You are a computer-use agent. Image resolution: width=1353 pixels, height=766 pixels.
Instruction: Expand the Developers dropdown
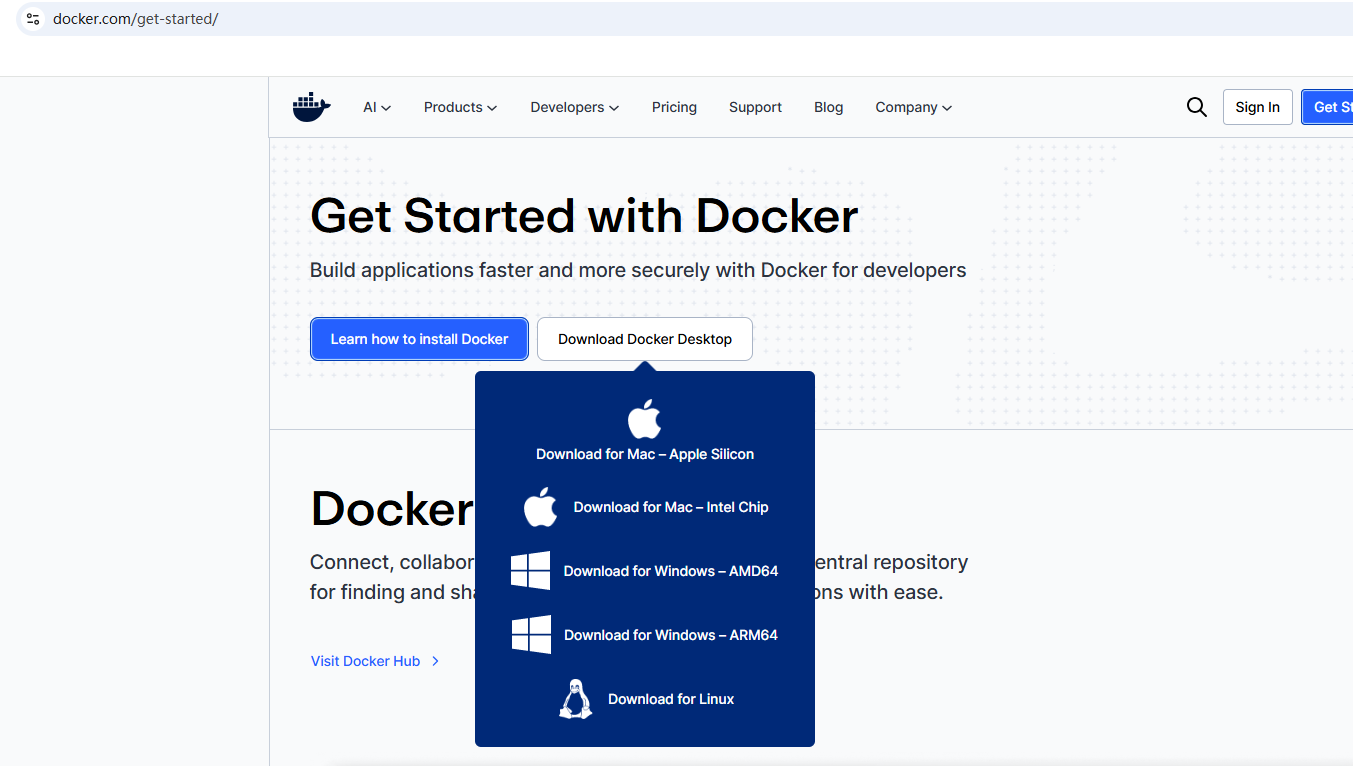click(x=575, y=107)
